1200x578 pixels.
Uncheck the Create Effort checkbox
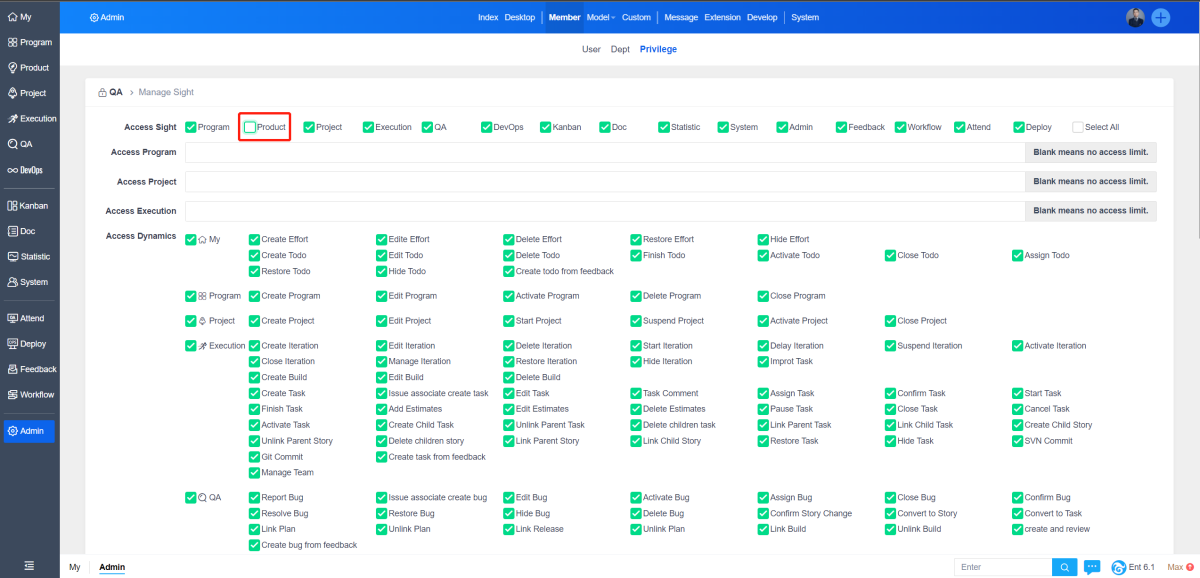click(254, 240)
